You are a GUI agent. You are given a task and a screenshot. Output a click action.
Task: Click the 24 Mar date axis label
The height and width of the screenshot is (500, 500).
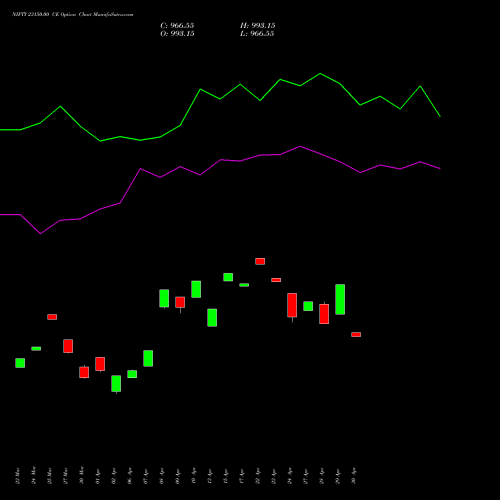(x=34, y=476)
